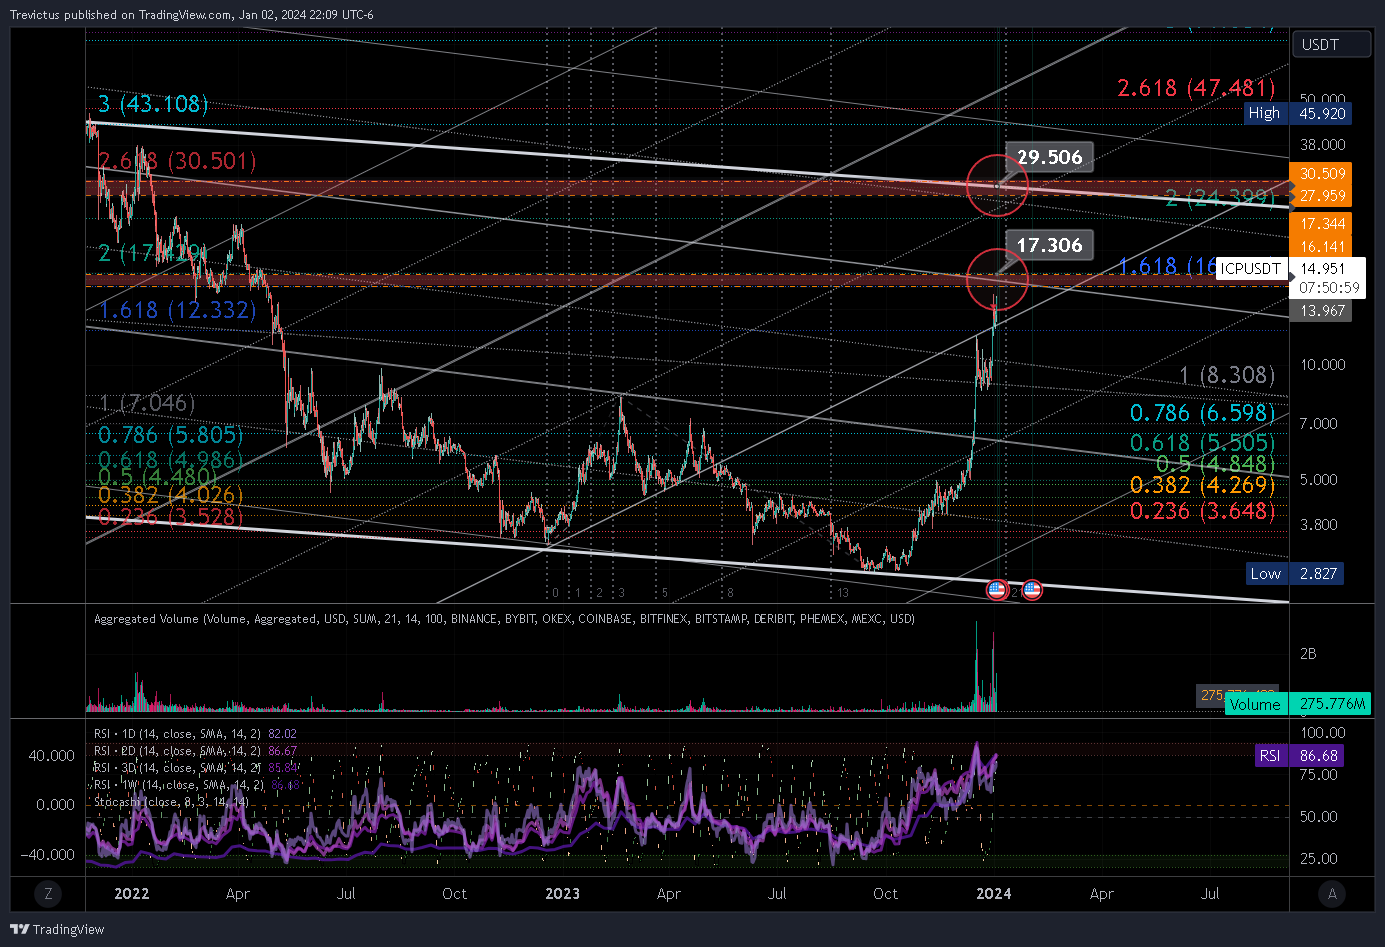
Task: Select the Aggregated Volume indicator legend
Action: (504, 619)
